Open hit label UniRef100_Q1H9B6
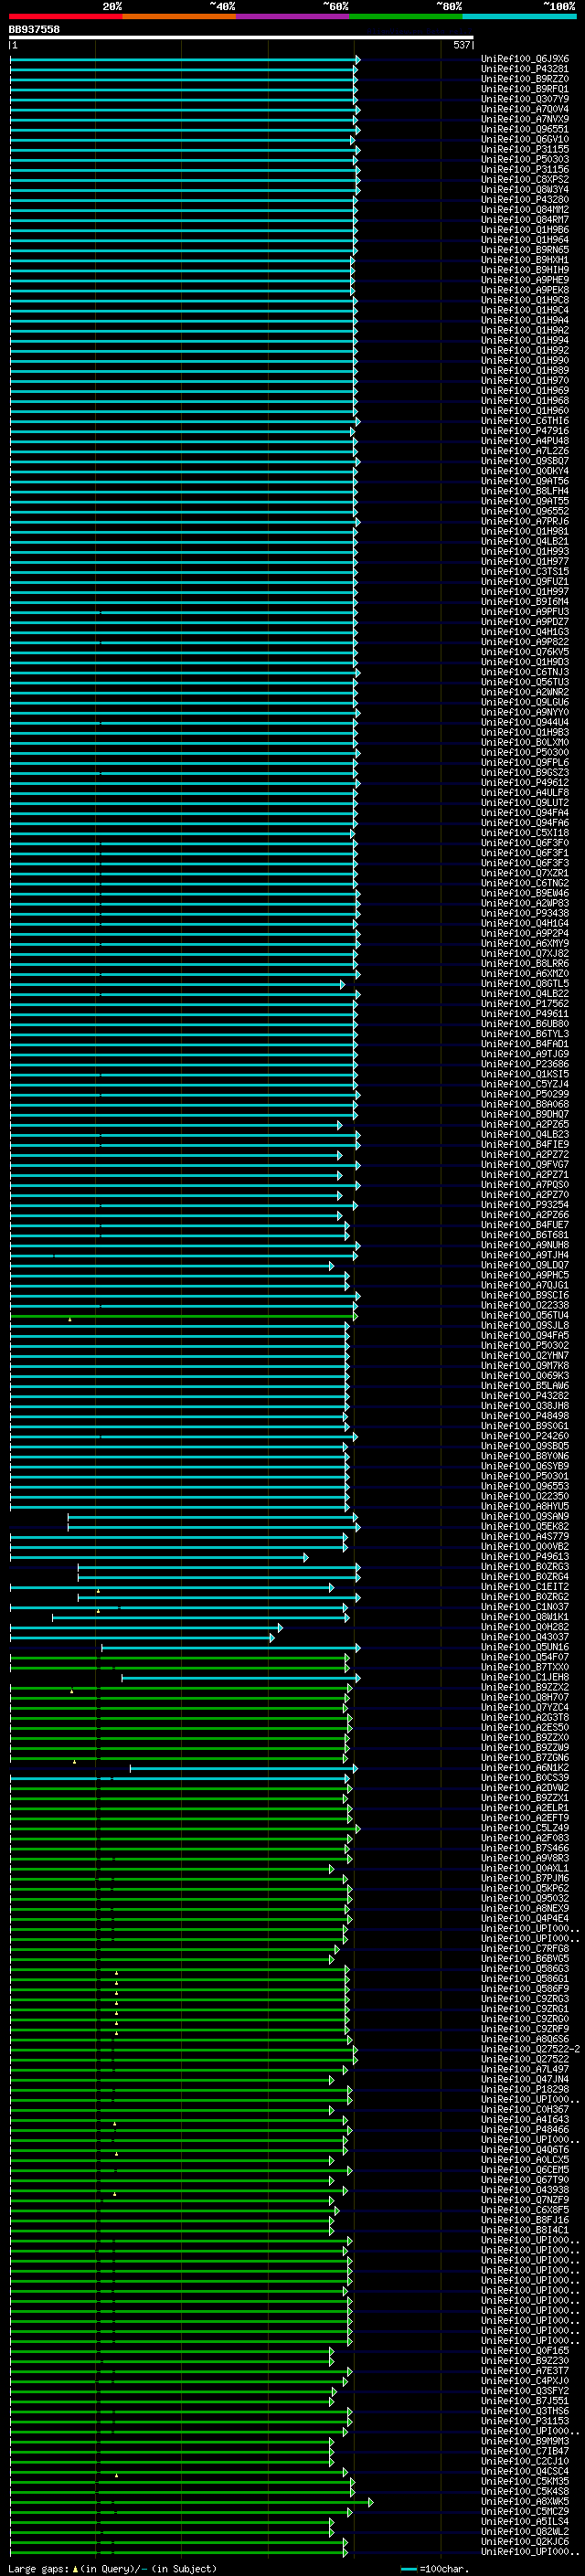Screen dimensions: 585x2576 (525, 230)
